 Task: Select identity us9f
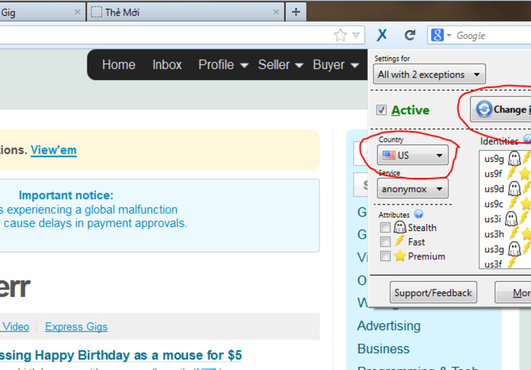click(493, 174)
